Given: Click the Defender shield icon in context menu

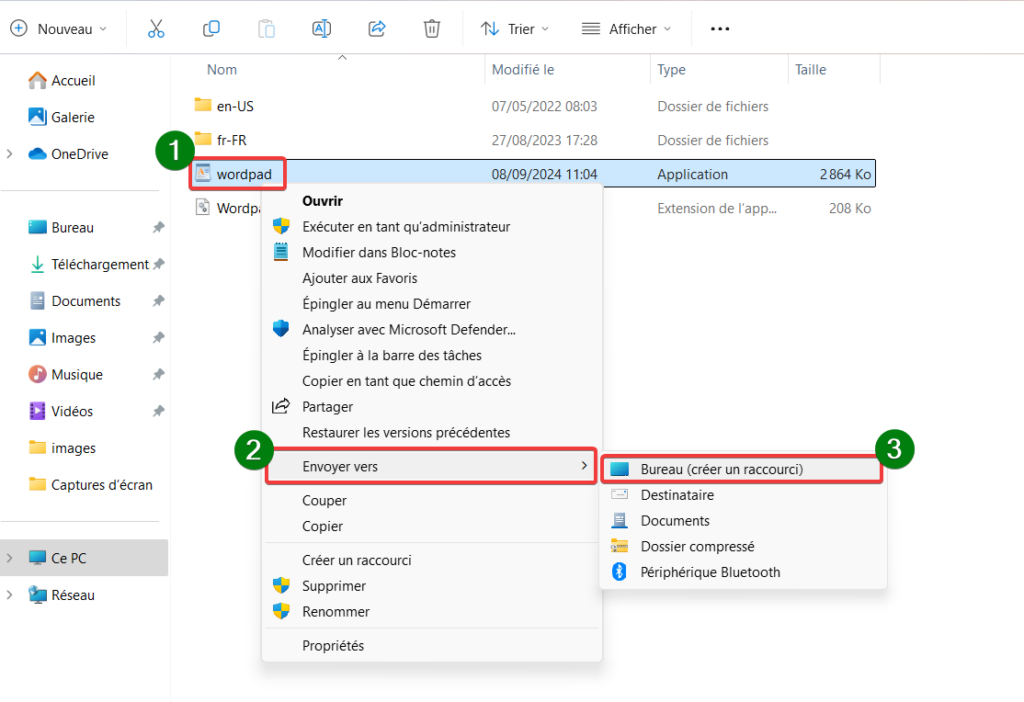Looking at the screenshot, I should 281,328.
